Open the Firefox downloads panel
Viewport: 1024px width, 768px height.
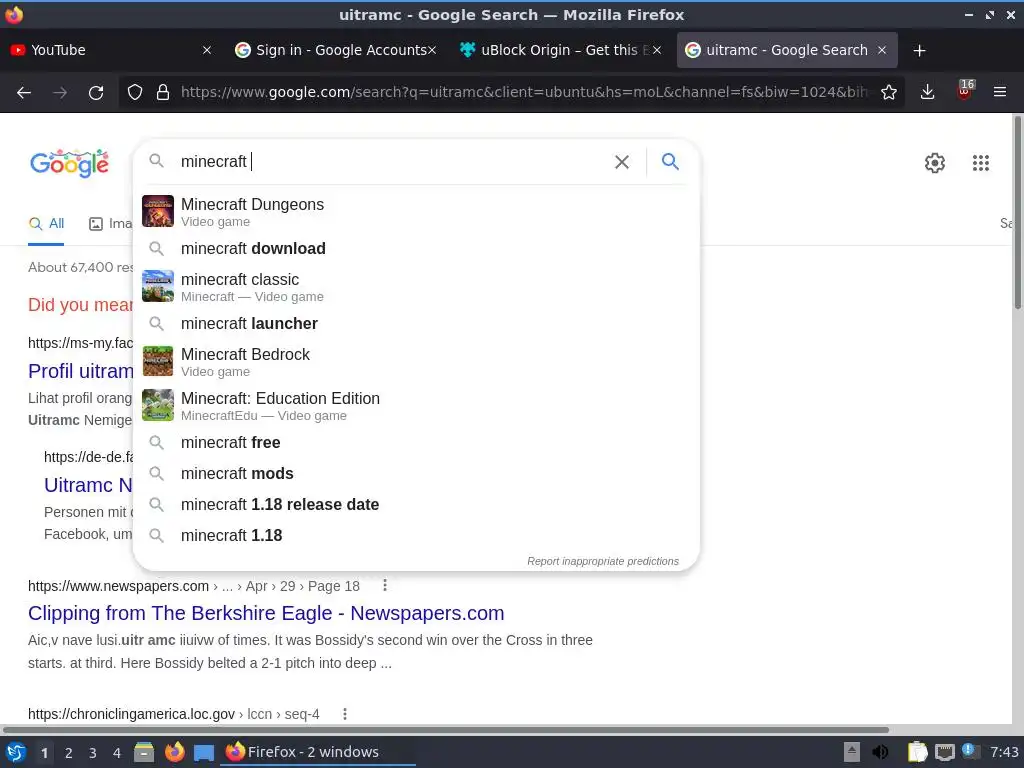pos(927,92)
